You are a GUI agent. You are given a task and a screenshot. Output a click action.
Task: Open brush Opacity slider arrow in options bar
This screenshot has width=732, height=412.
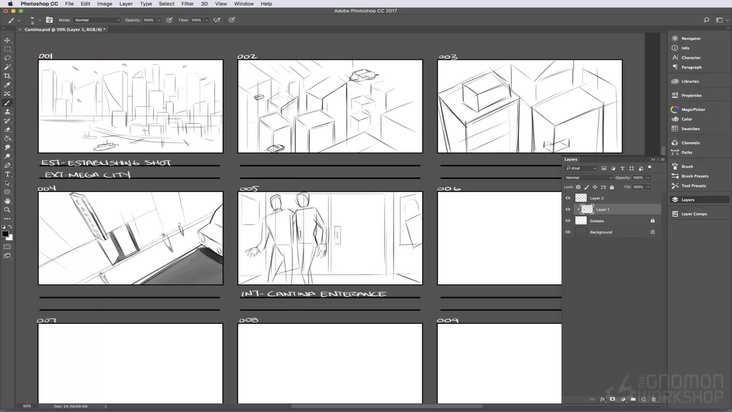159,20
